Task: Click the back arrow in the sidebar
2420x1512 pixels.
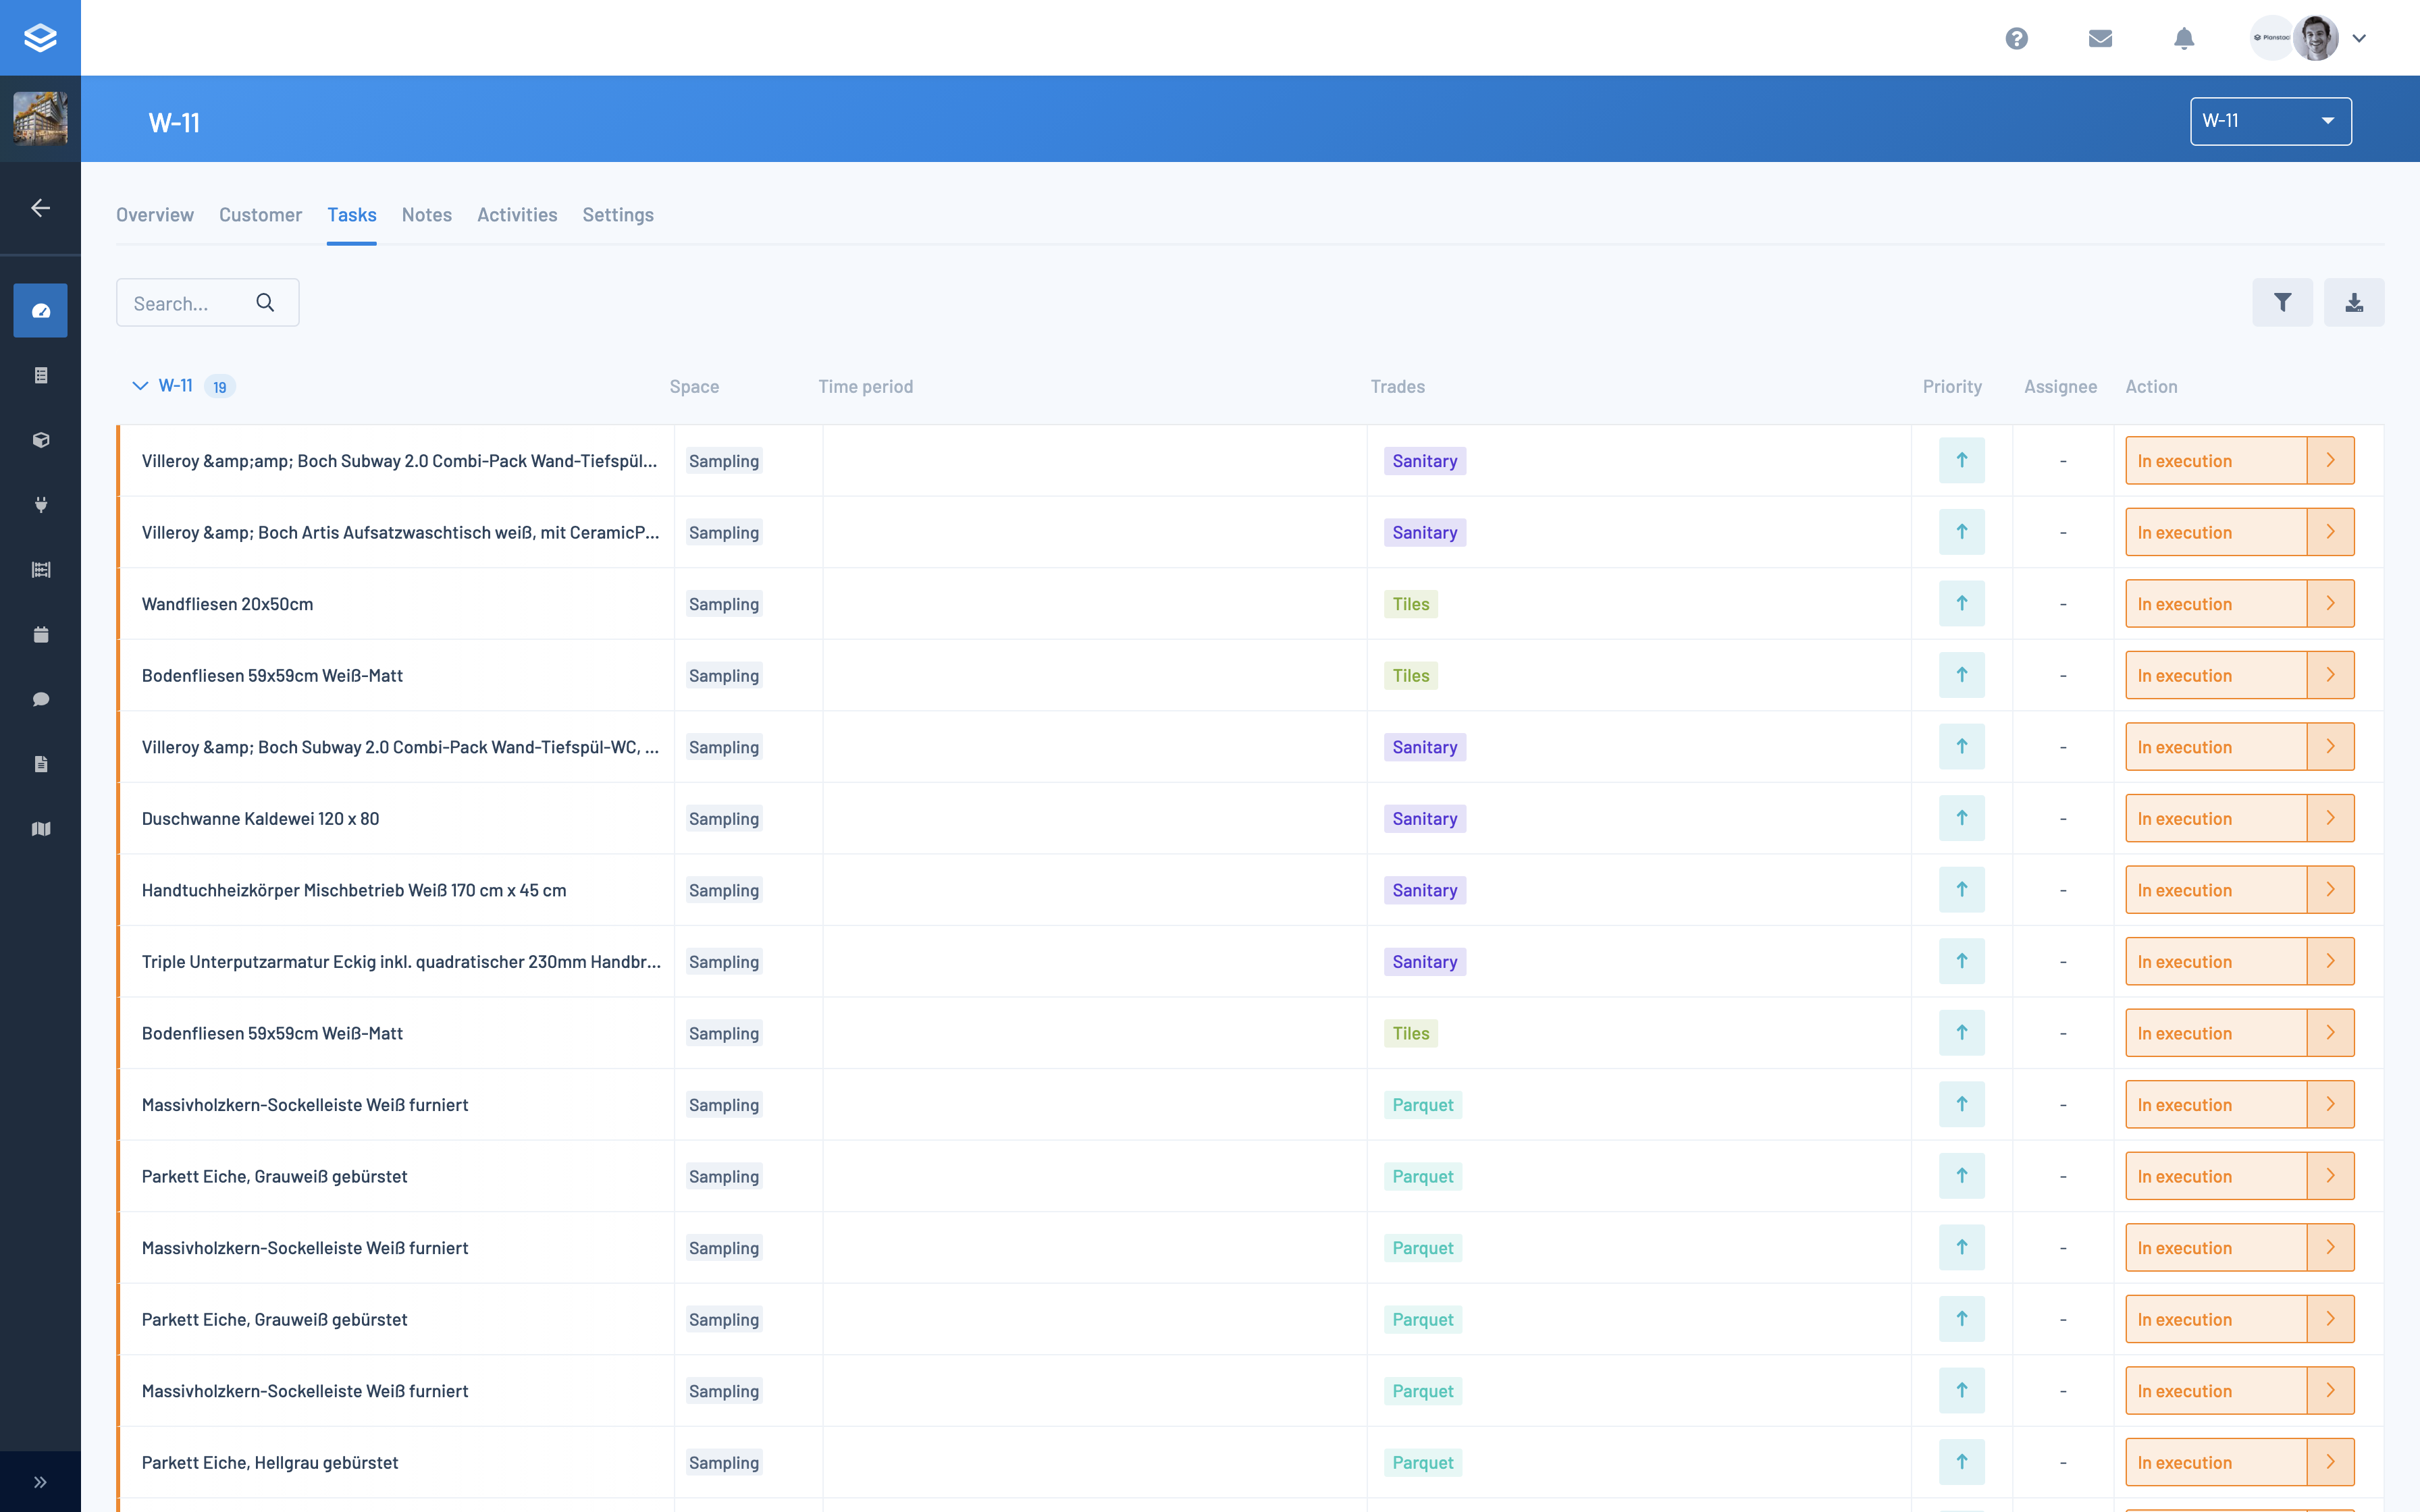Action: pyautogui.click(x=40, y=208)
